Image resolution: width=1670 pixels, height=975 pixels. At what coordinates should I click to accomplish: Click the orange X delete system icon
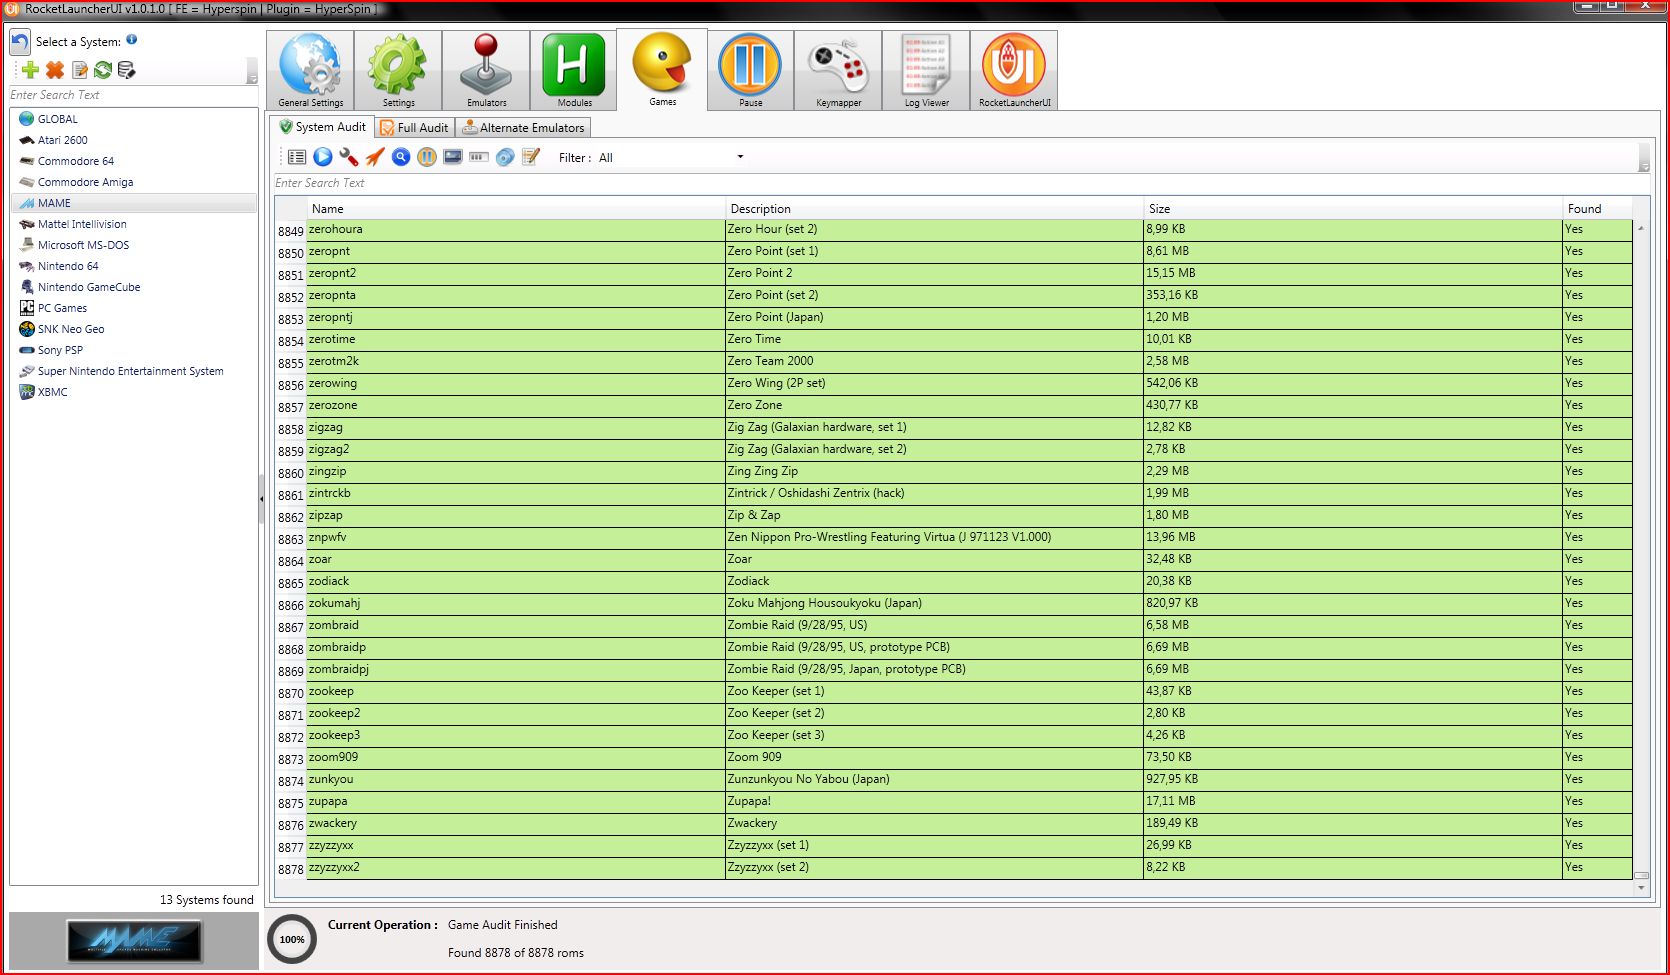(55, 70)
